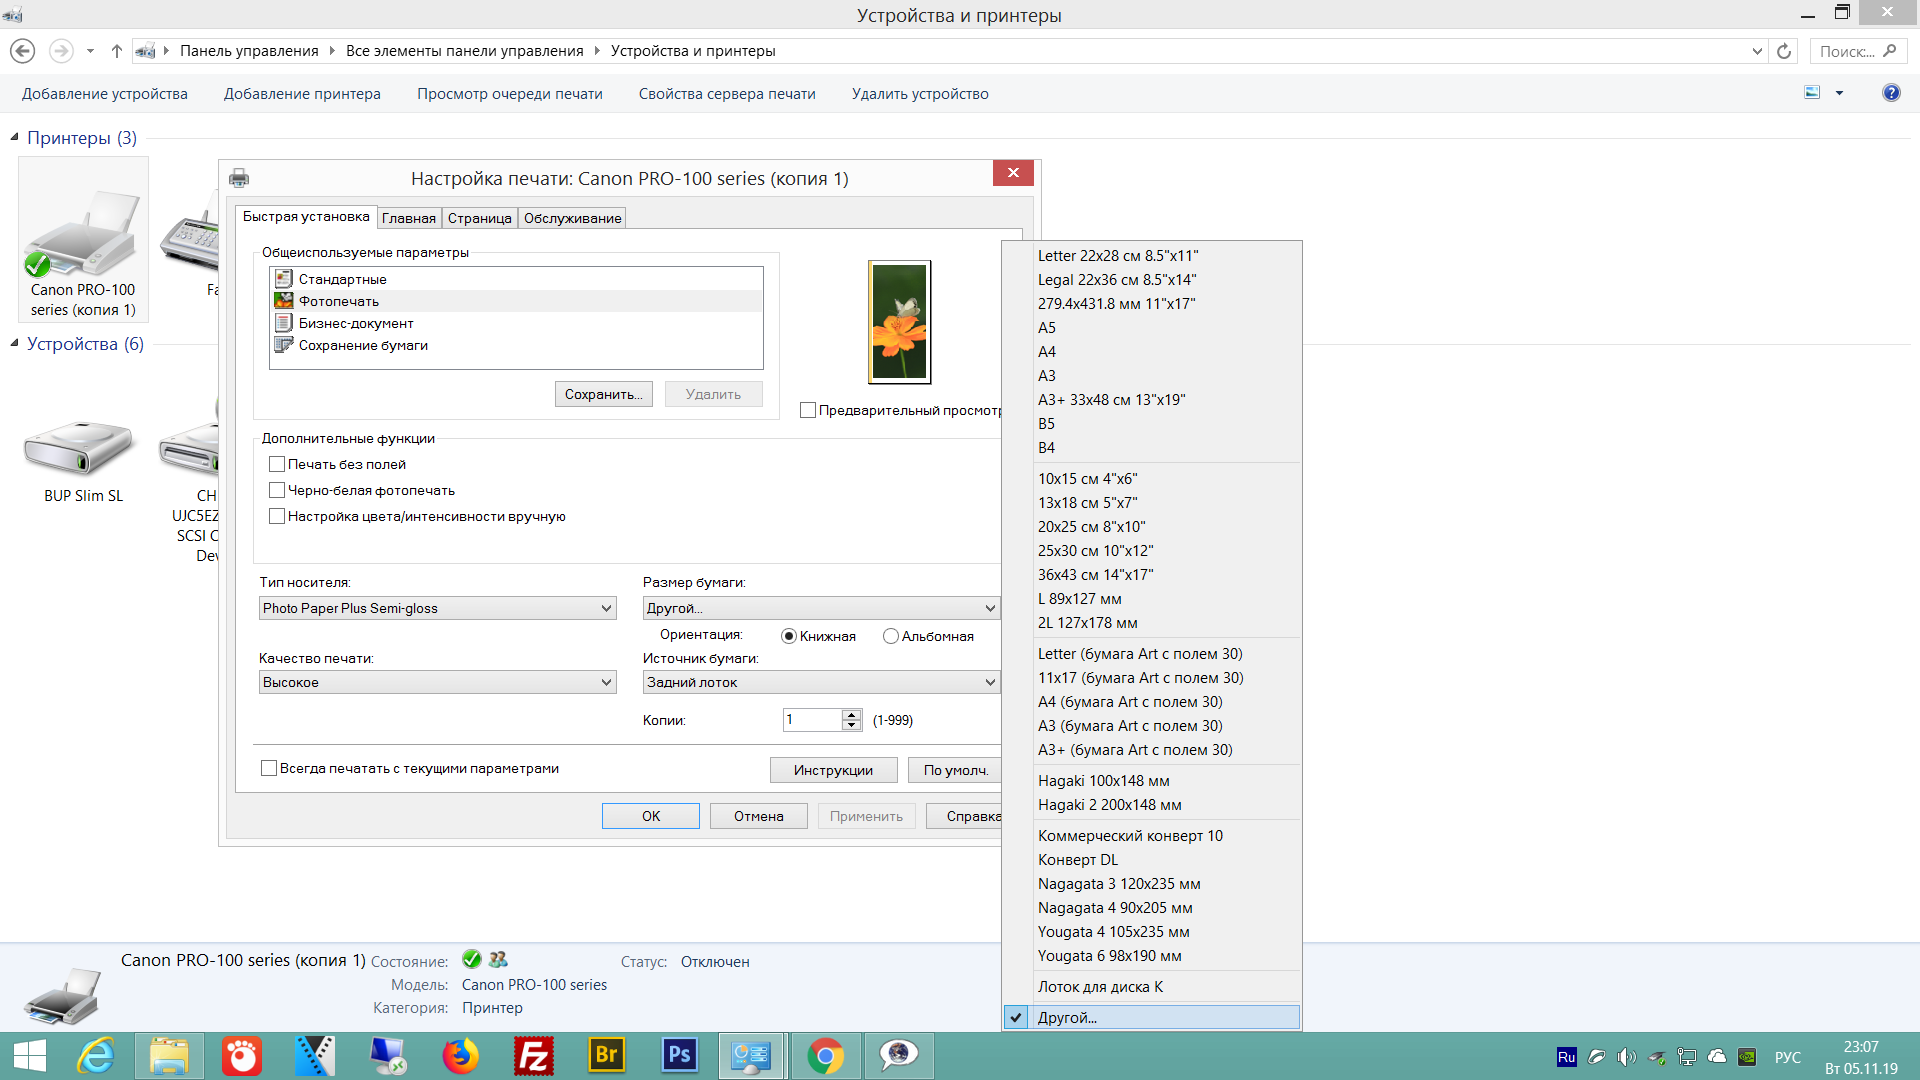Launch Firefox from the taskbar
Screen dimensions: 1920x1080
click(461, 1056)
